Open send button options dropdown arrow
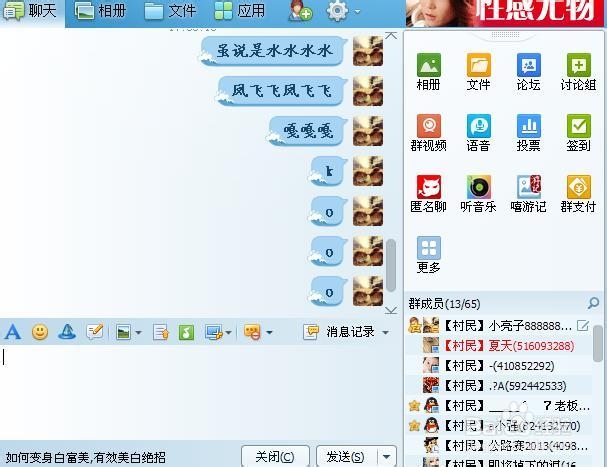The height and width of the screenshot is (467, 607). point(387,457)
